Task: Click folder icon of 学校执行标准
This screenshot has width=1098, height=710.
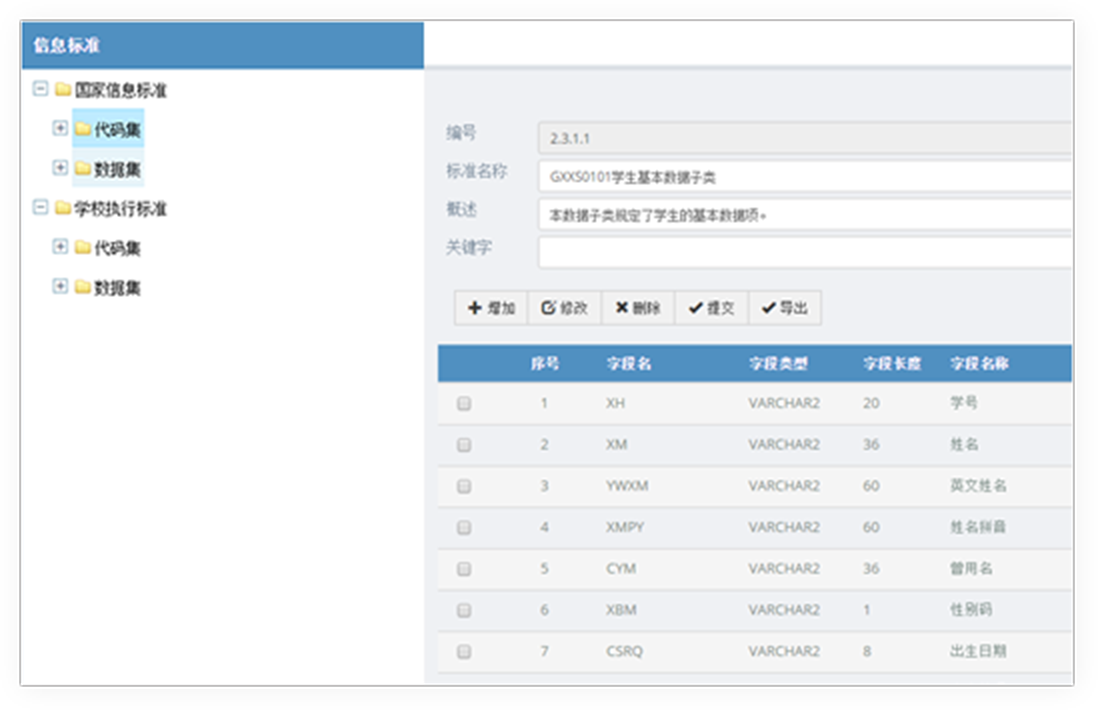Action: point(63,209)
